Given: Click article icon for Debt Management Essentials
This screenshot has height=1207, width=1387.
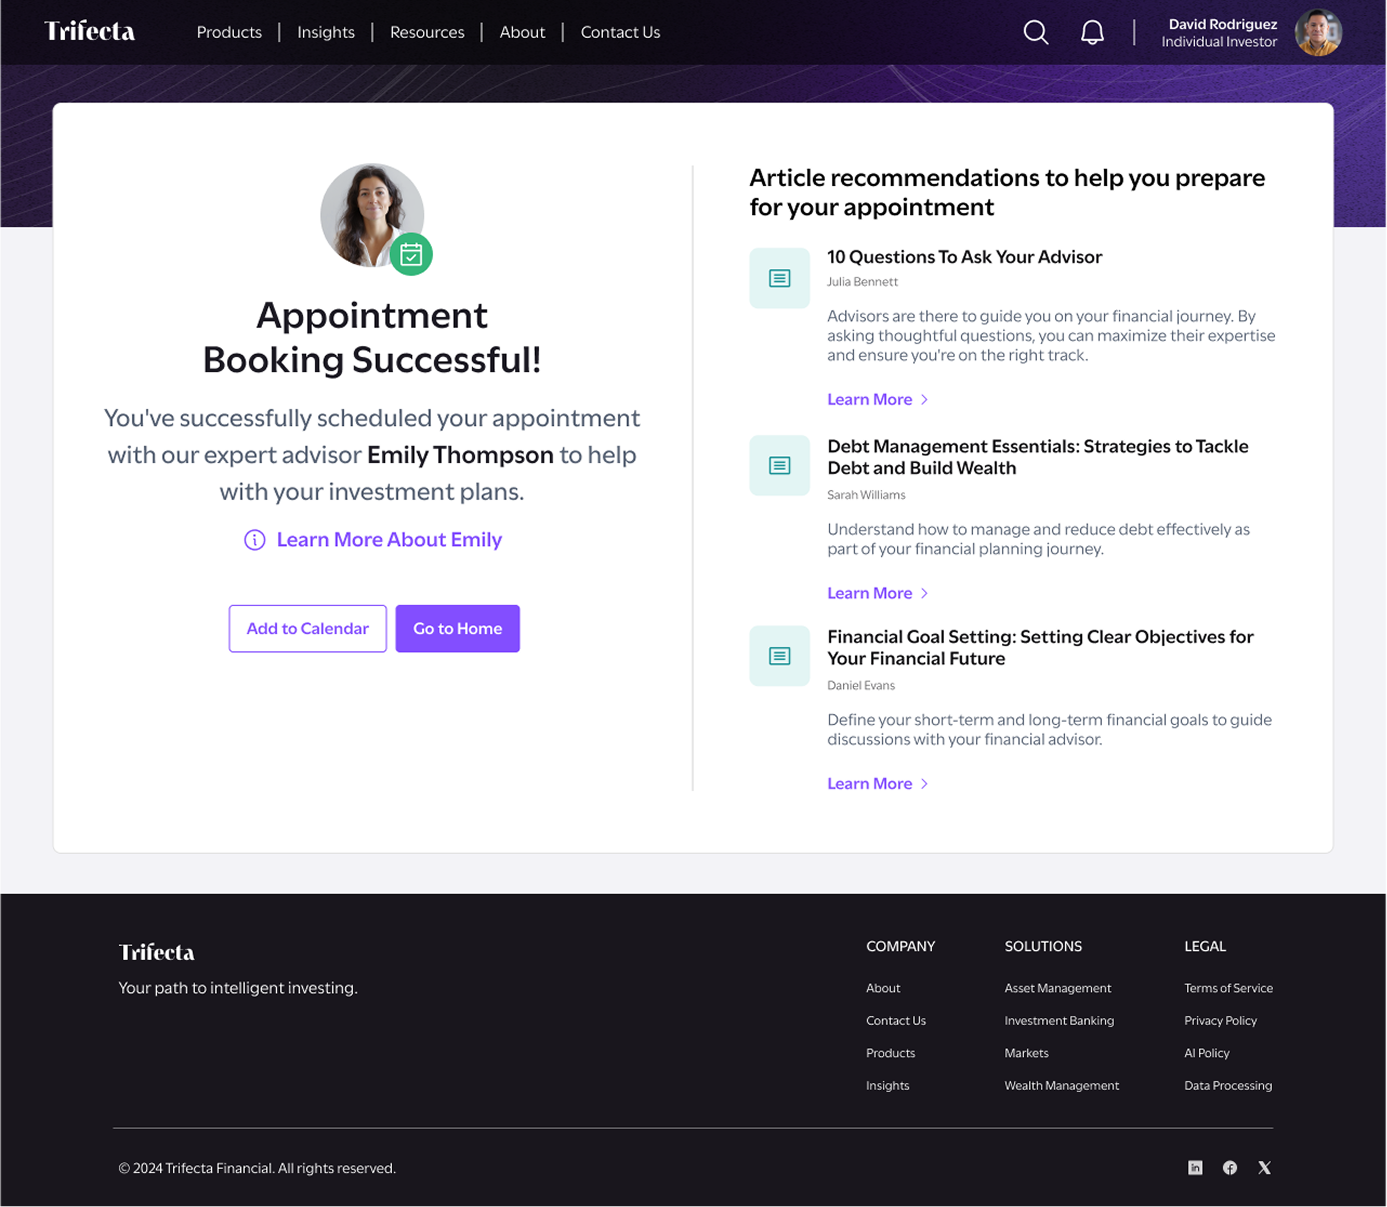Looking at the screenshot, I should point(779,466).
